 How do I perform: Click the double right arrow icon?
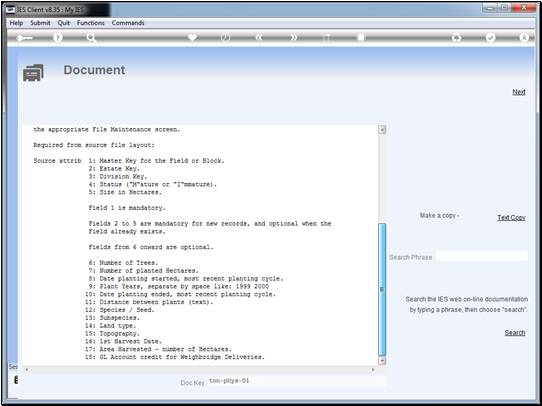pos(293,38)
